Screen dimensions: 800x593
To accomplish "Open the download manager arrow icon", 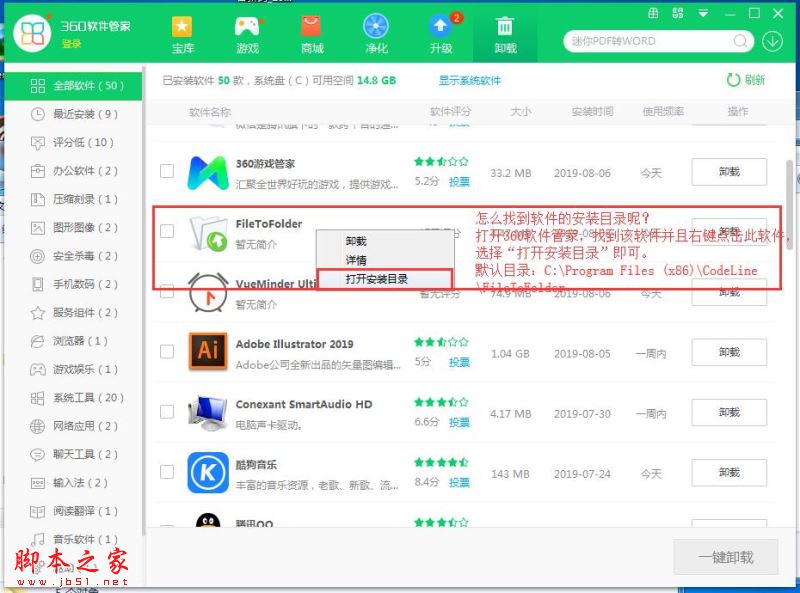I will click(x=772, y=41).
